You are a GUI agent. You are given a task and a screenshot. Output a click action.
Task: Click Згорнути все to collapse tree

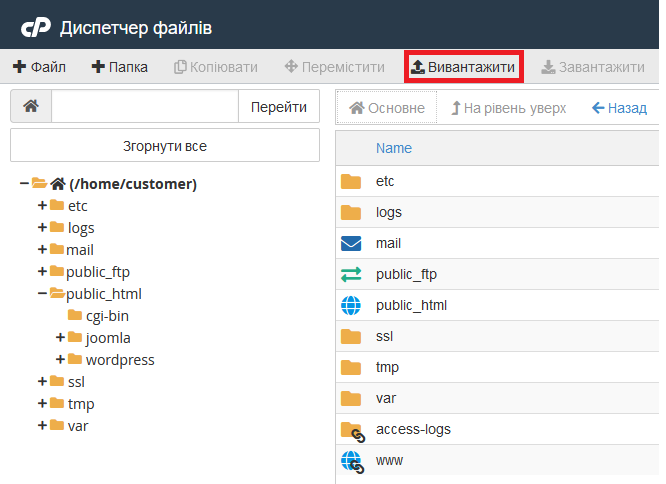tap(165, 146)
